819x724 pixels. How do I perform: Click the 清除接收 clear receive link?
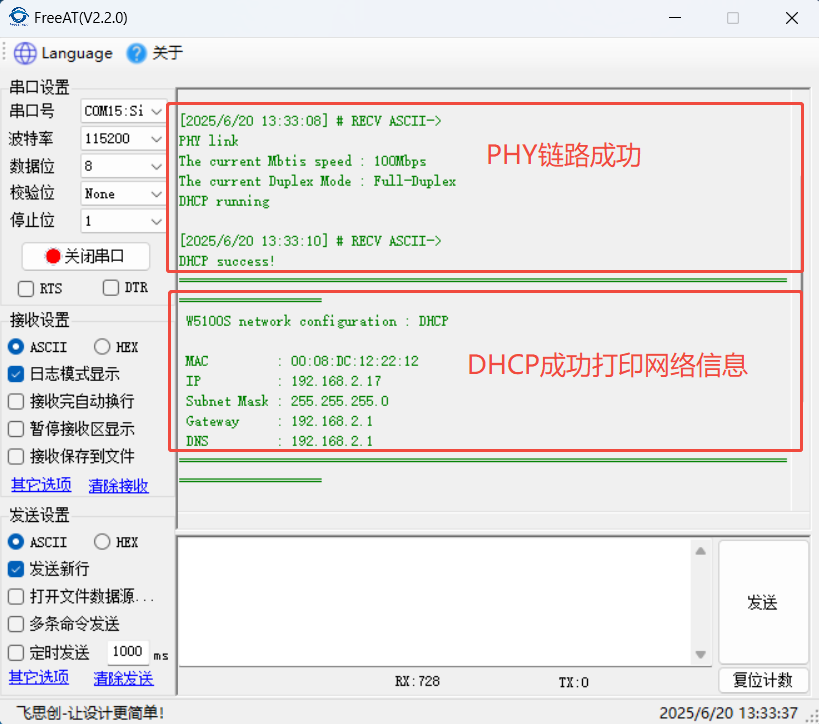pyautogui.click(x=119, y=486)
